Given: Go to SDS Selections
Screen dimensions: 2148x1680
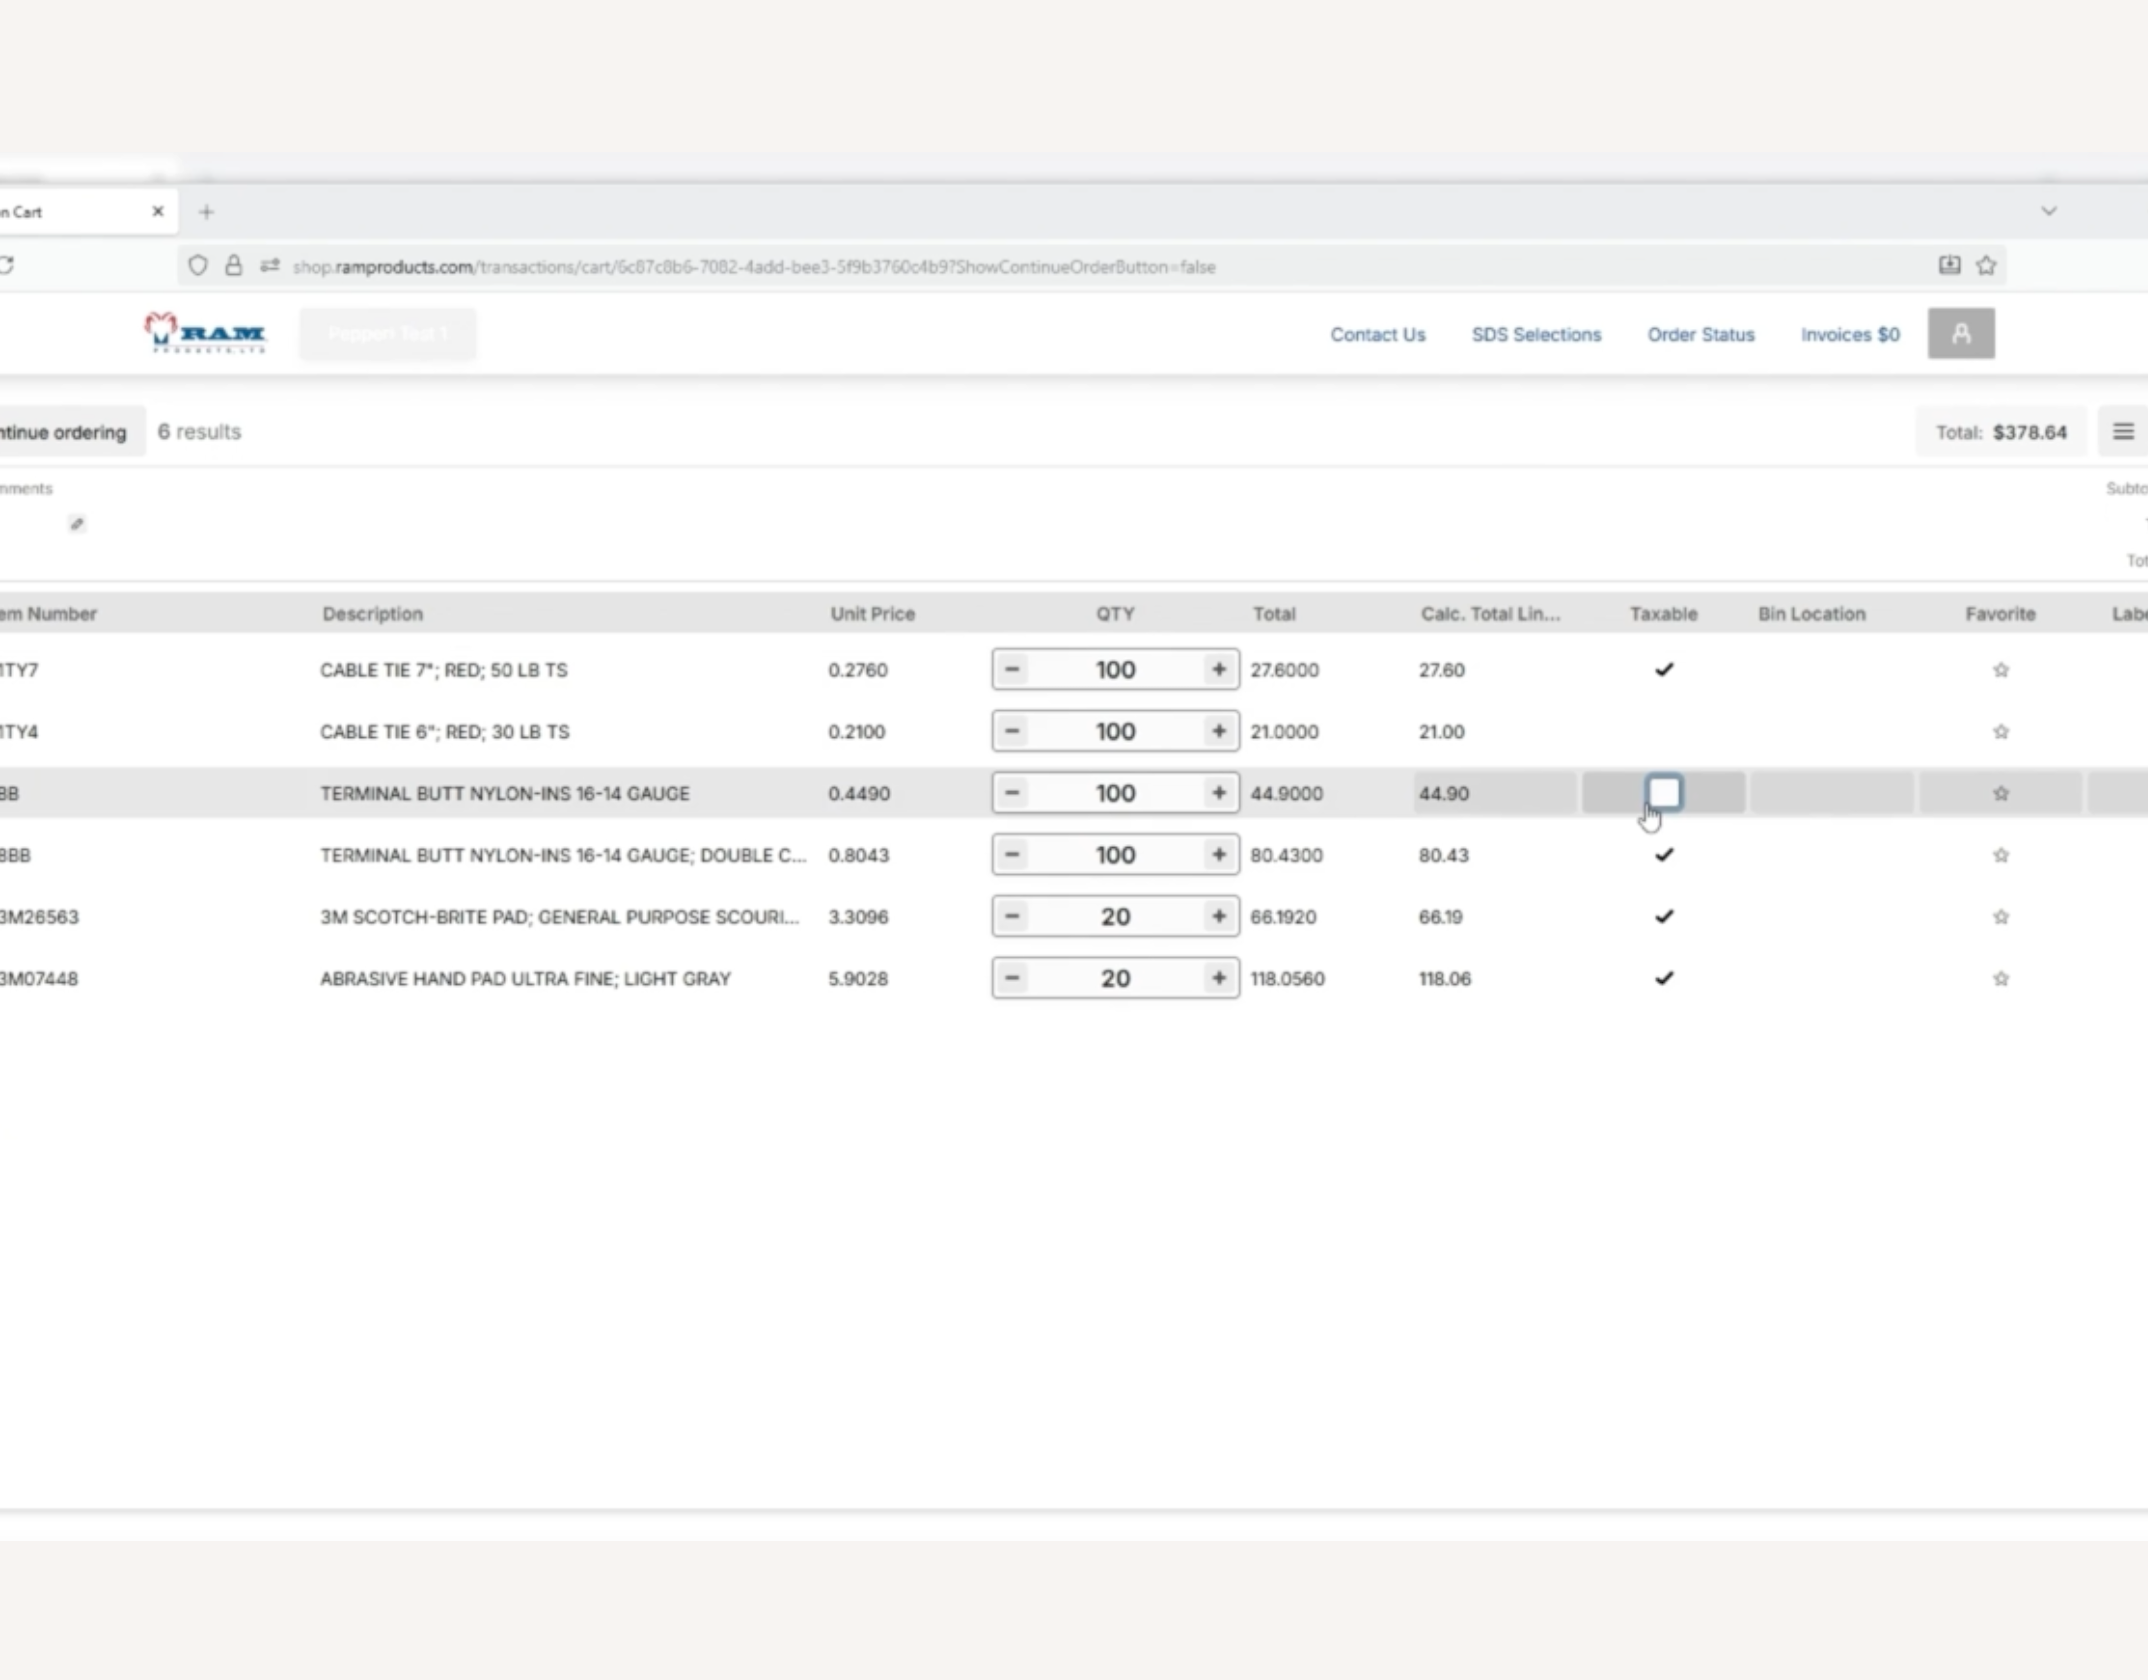Looking at the screenshot, I should tap(1536, 335).
